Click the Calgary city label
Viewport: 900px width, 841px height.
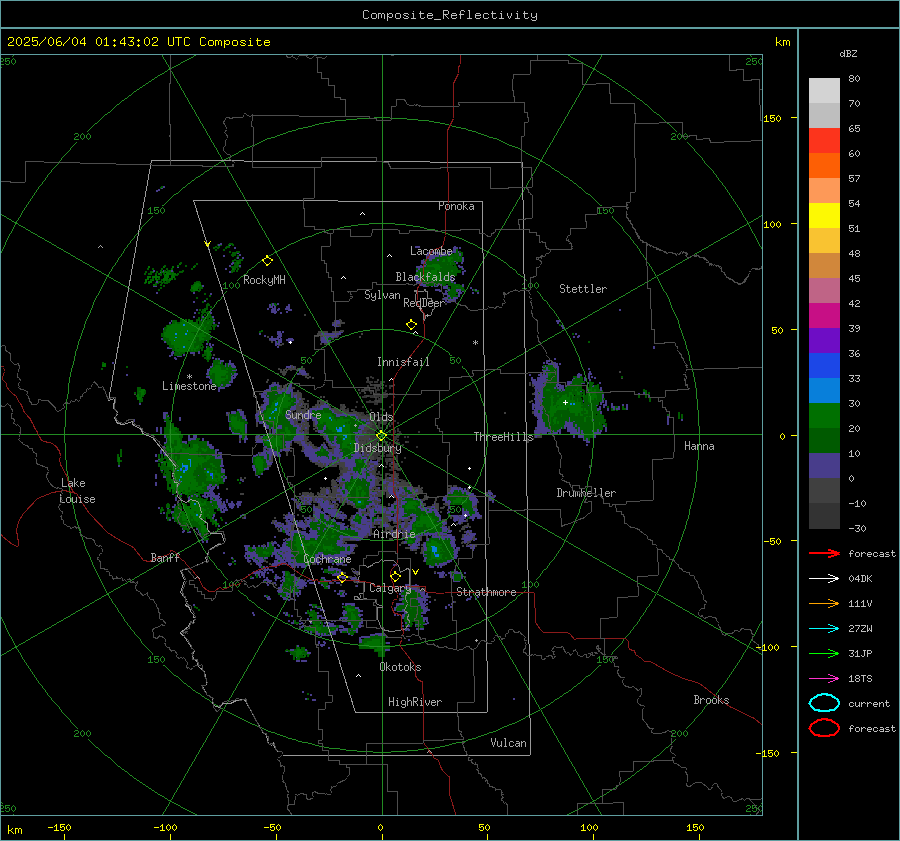pyautogui.click(x=390, y=588)
